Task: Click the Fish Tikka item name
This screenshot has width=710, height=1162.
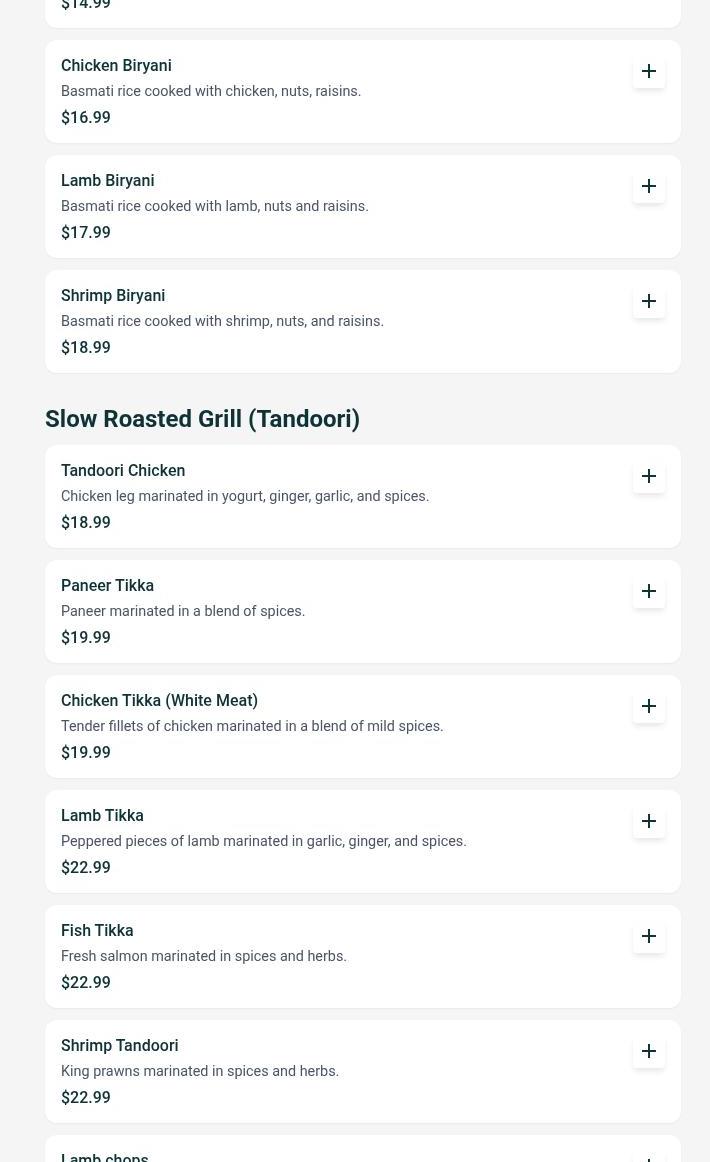Action: [x=97, y=930]
